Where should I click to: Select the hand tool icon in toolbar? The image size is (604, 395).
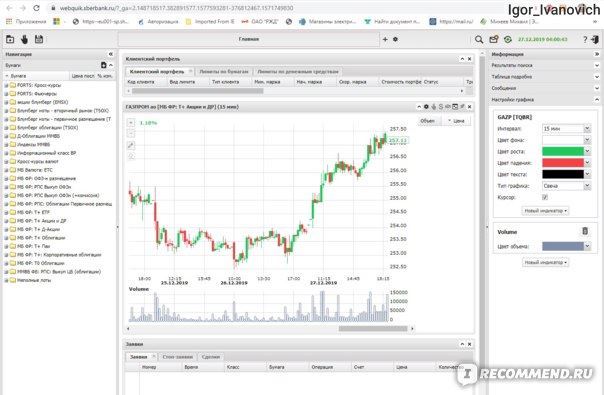tap(24, 39)
